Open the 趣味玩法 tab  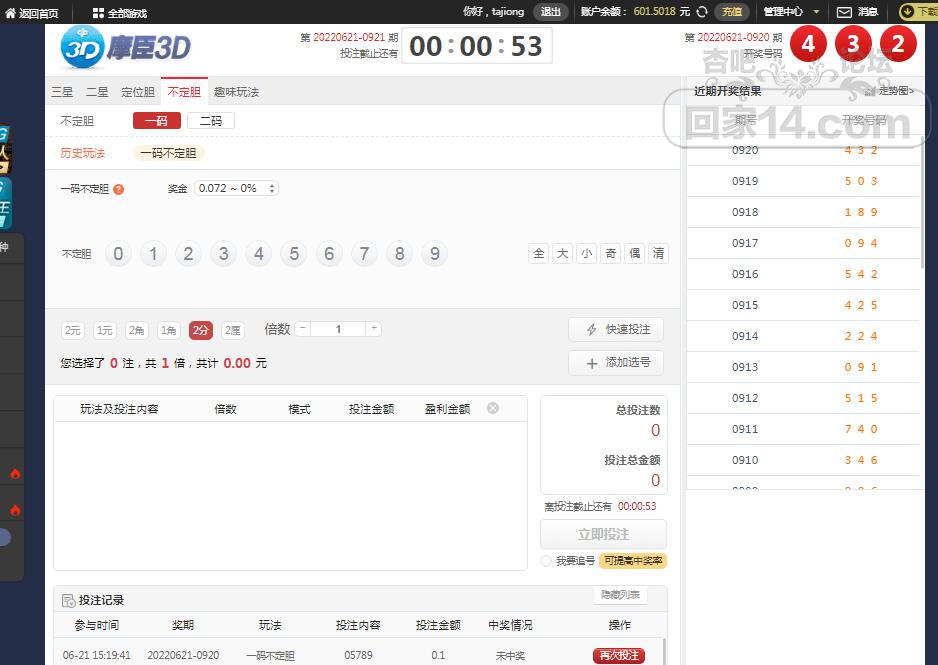point(236,92)
